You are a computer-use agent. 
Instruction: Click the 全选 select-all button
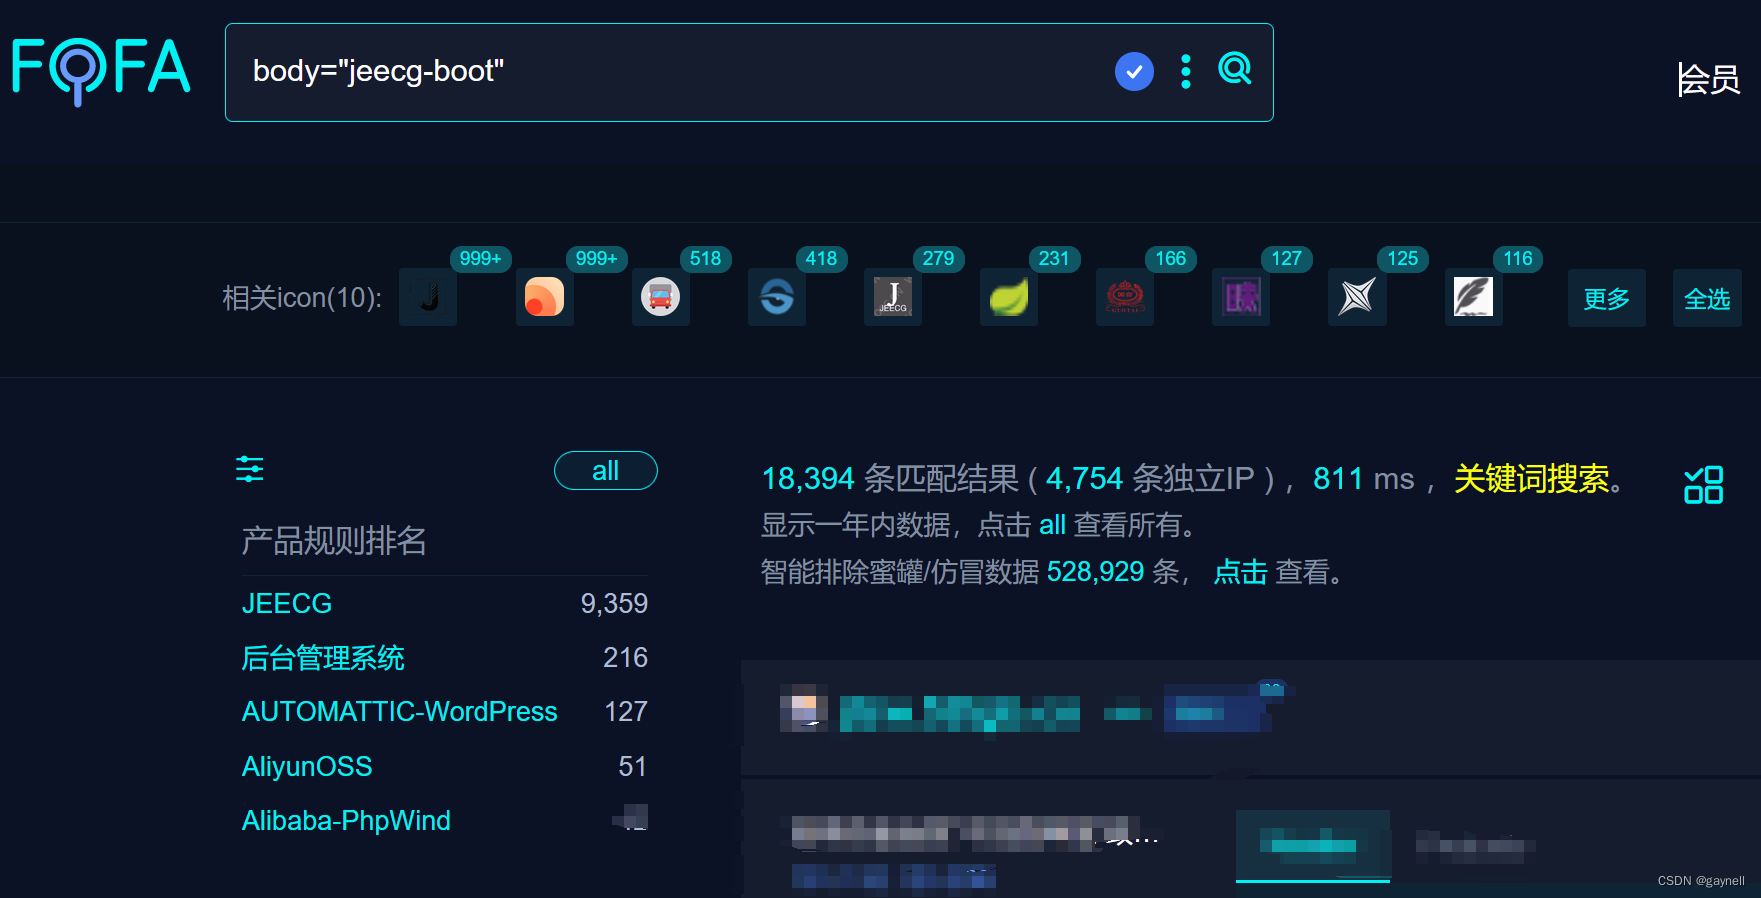pos(1707,298)
